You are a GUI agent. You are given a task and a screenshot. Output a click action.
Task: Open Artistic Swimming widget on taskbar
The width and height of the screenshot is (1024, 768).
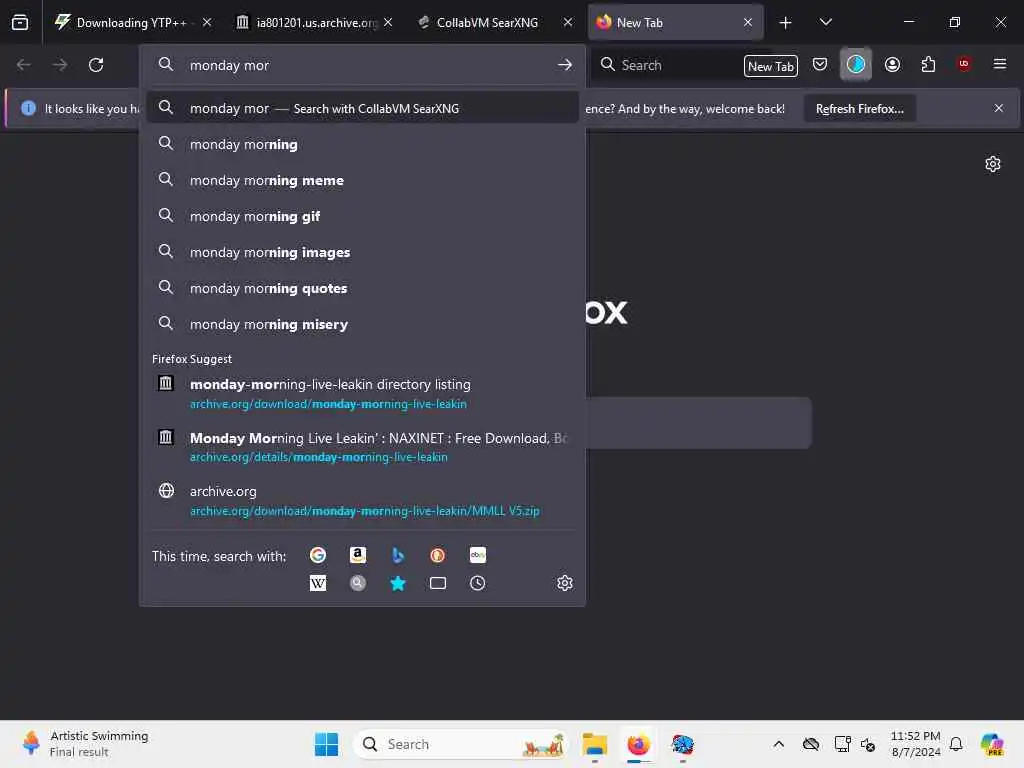(85, 744)
